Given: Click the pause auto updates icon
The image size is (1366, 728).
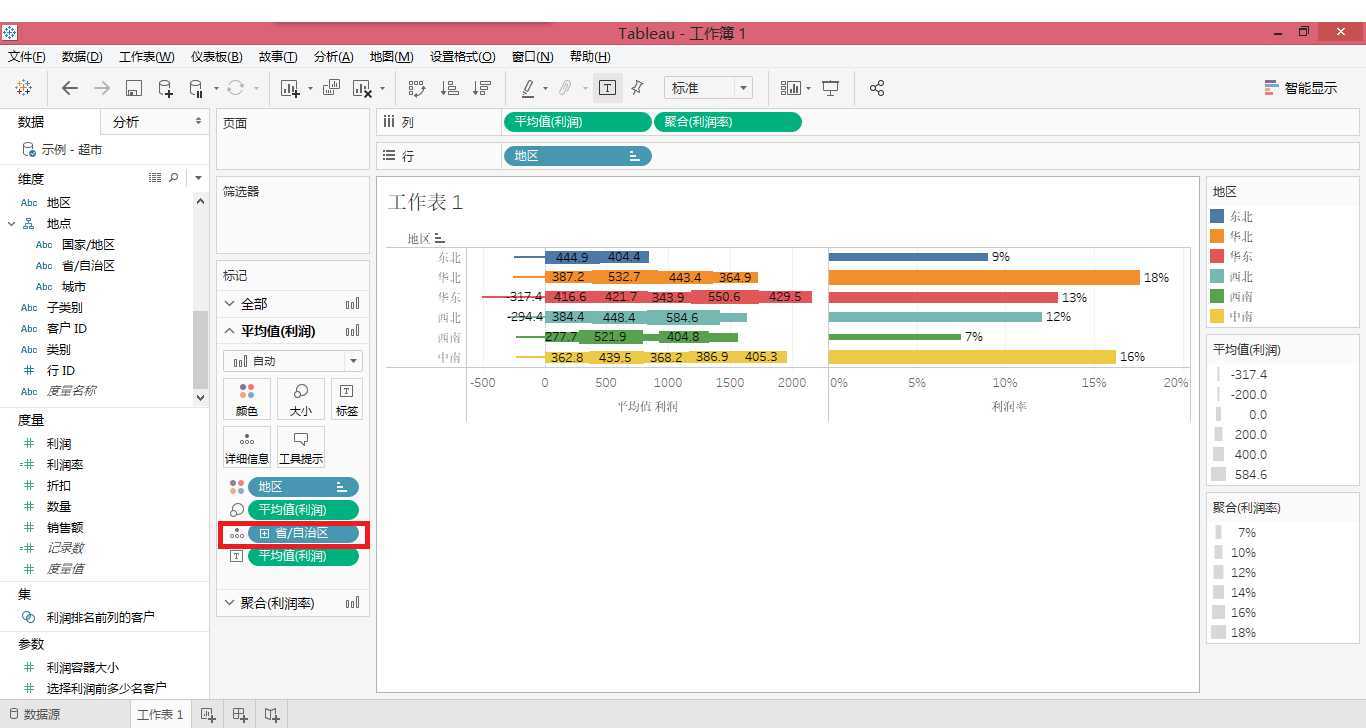Looking at the screenshot, I should tap(197, 88).
